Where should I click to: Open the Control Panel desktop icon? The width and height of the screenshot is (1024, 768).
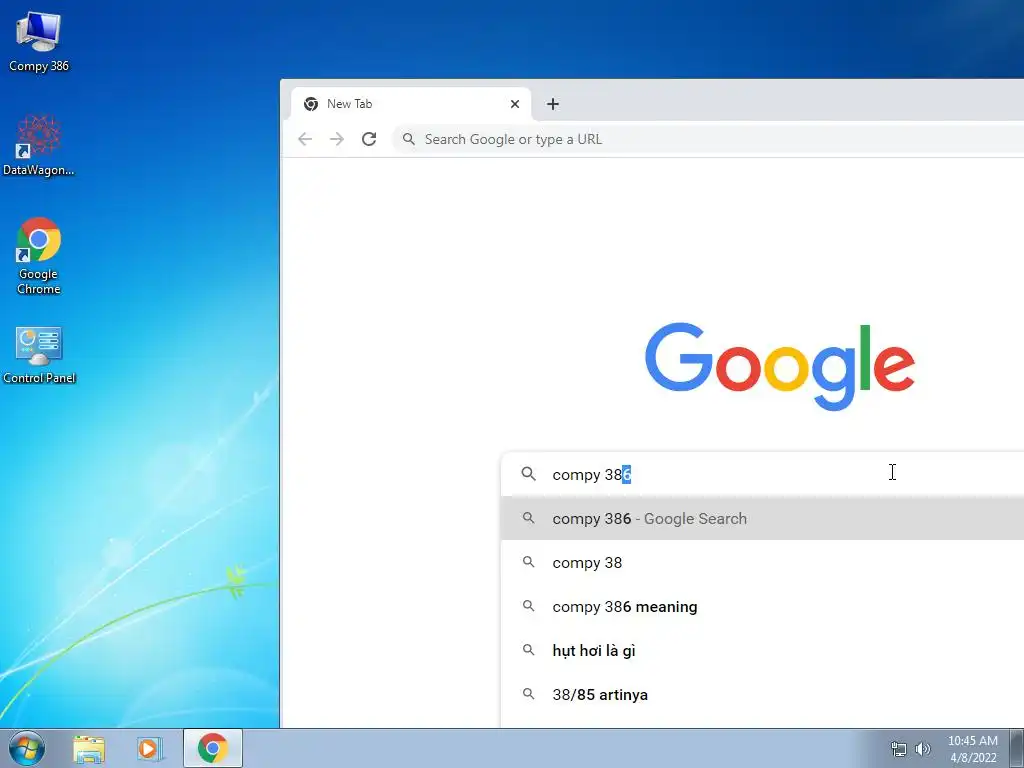39,355
